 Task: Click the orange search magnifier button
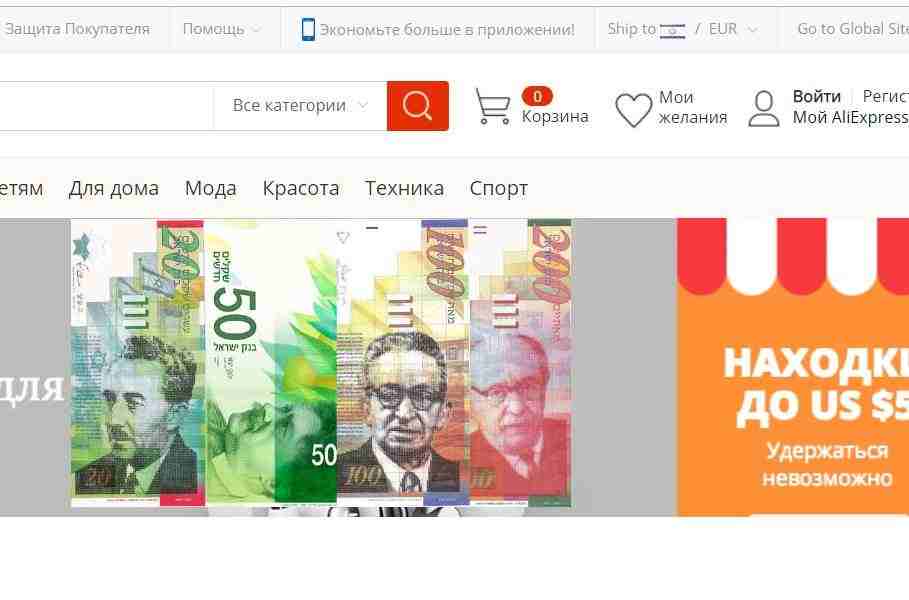point(417,106)
